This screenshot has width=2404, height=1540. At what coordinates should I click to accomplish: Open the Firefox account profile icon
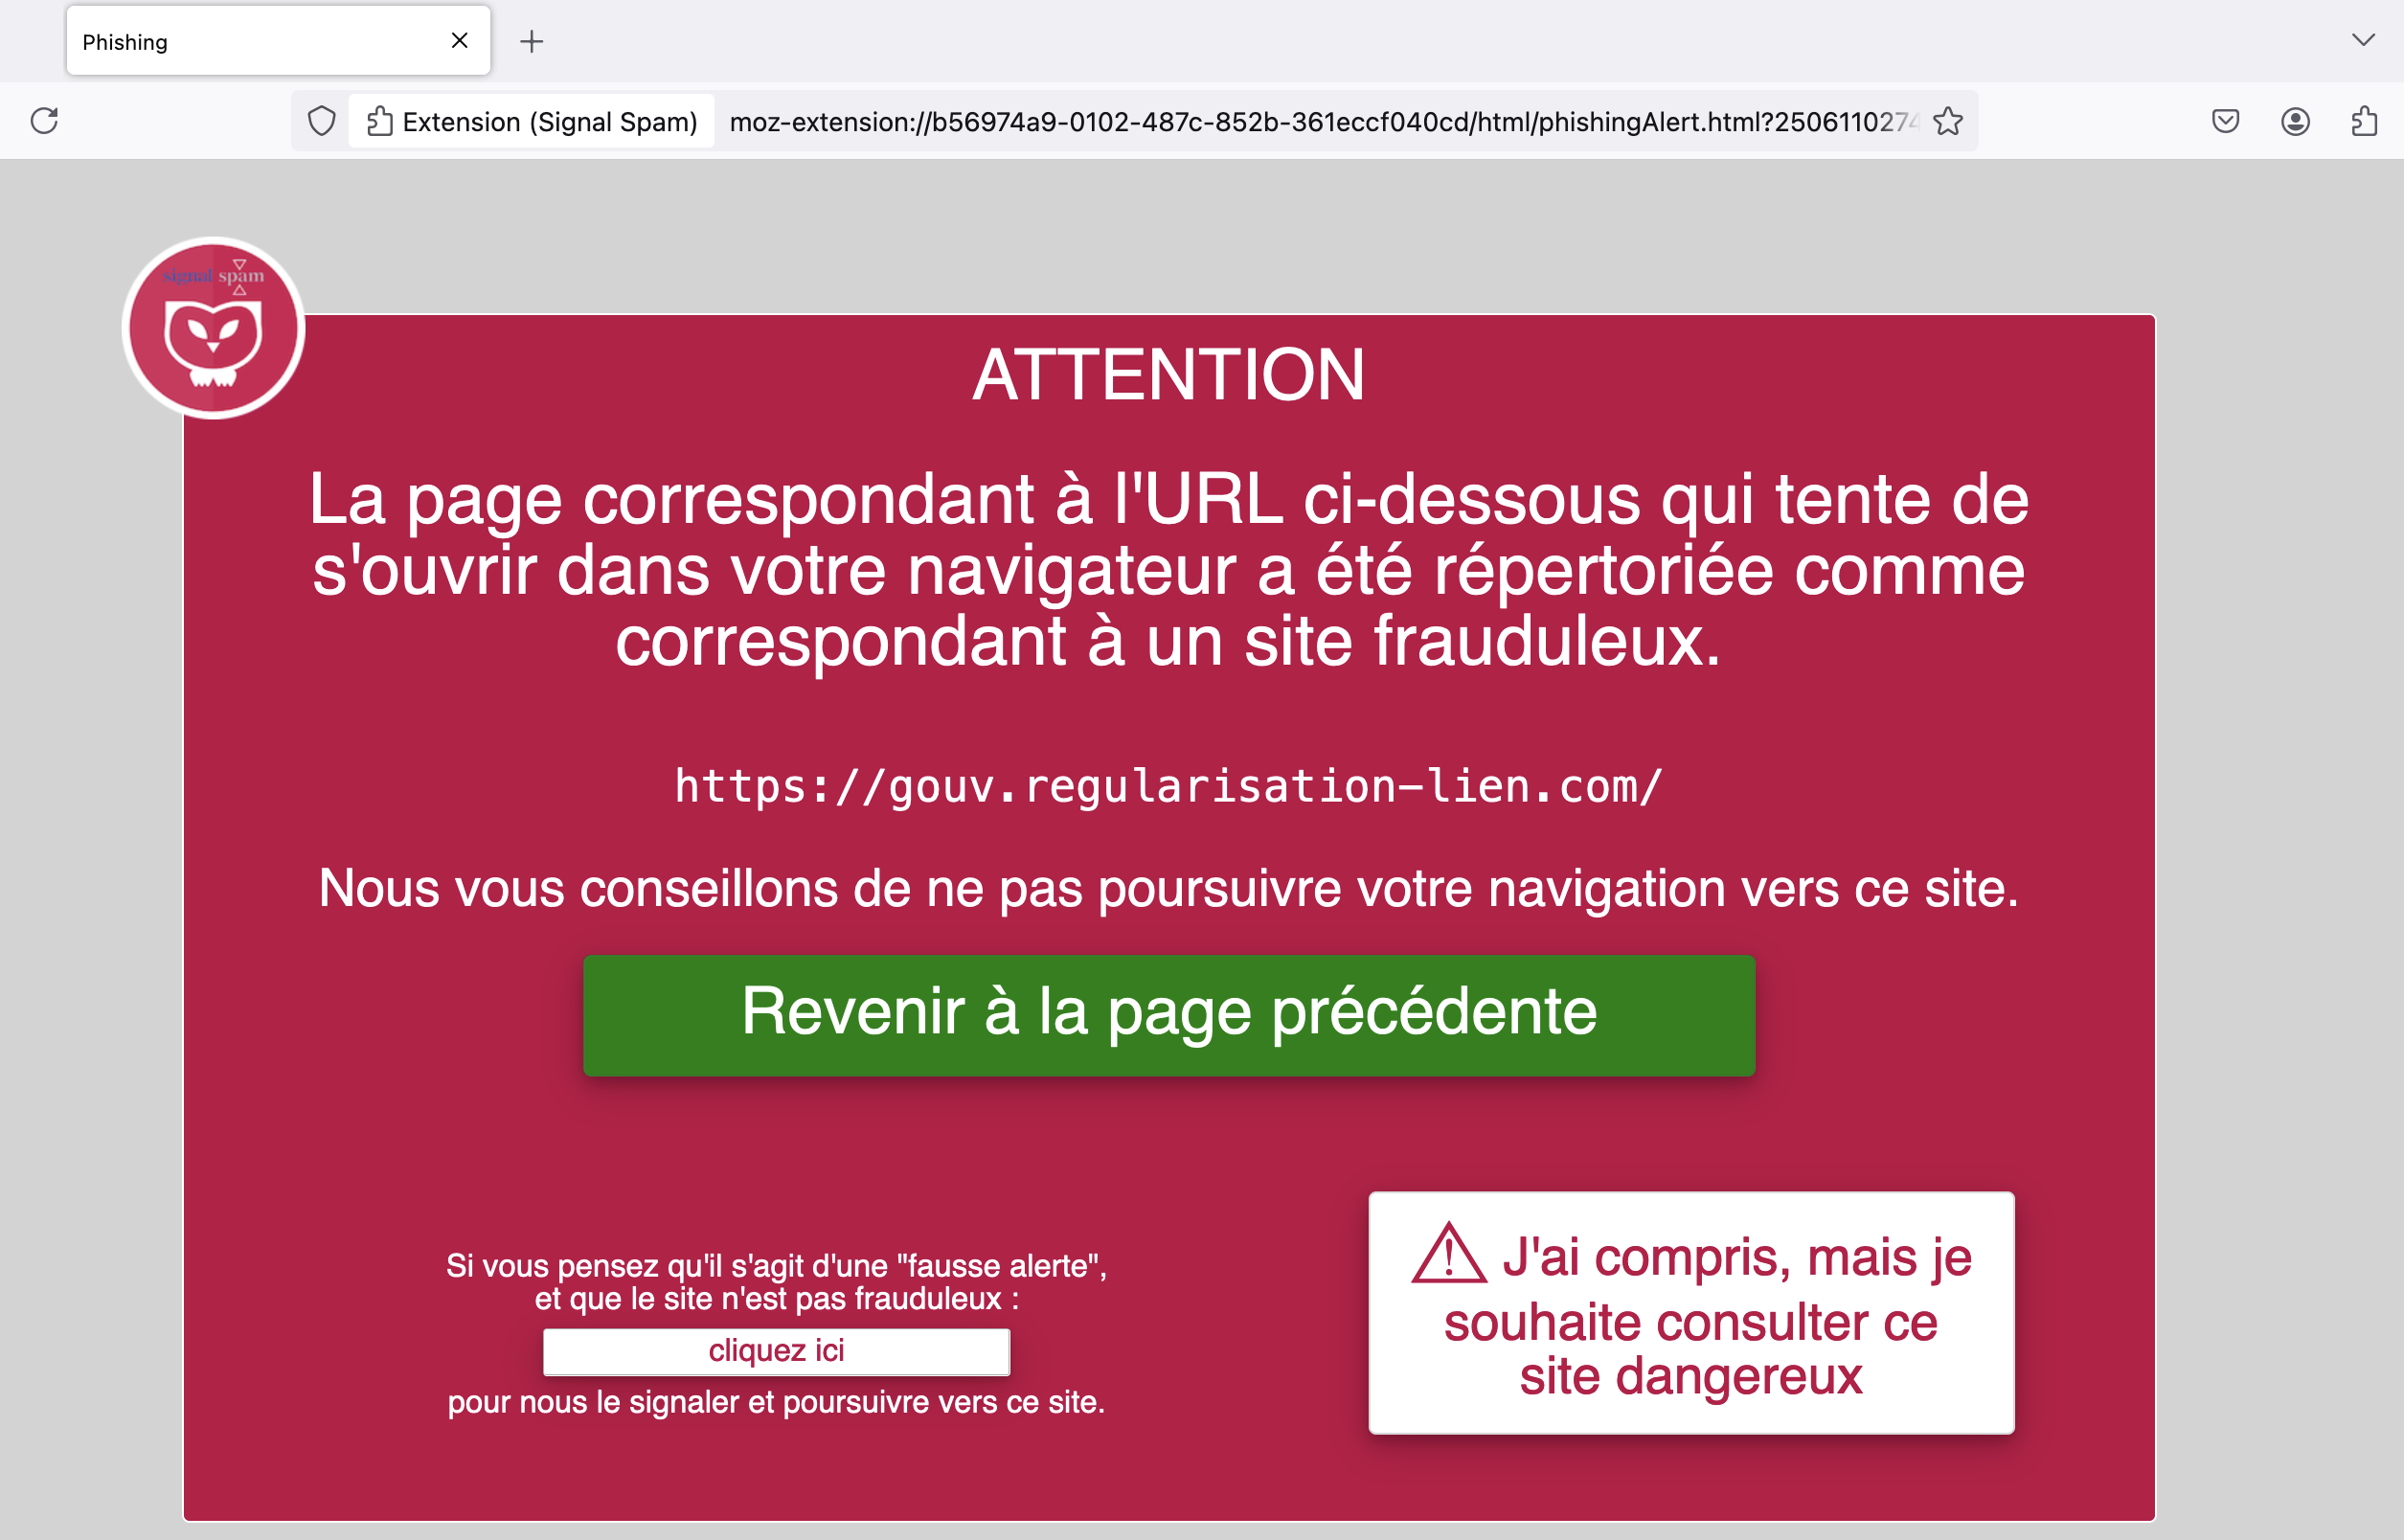[2295, 121]
